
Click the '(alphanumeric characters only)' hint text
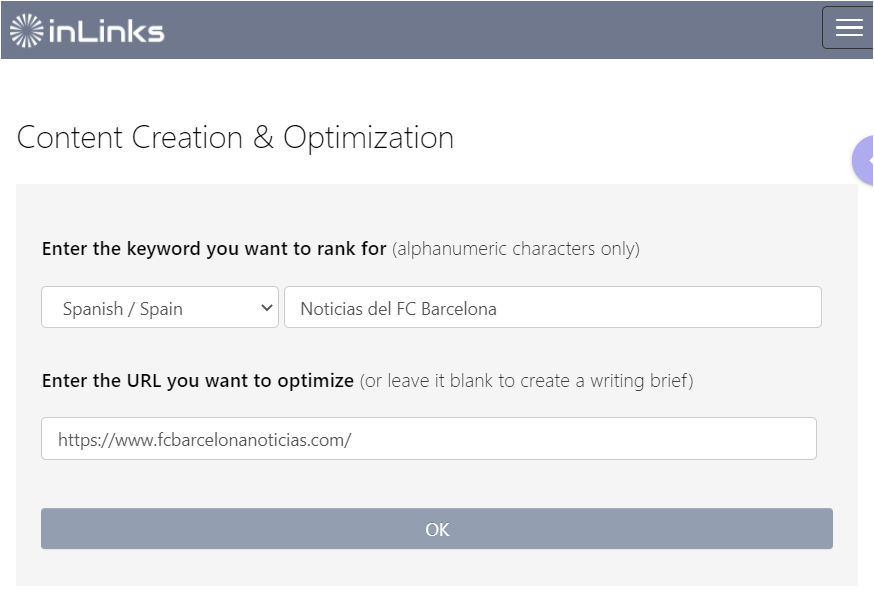tap(516, 249)
